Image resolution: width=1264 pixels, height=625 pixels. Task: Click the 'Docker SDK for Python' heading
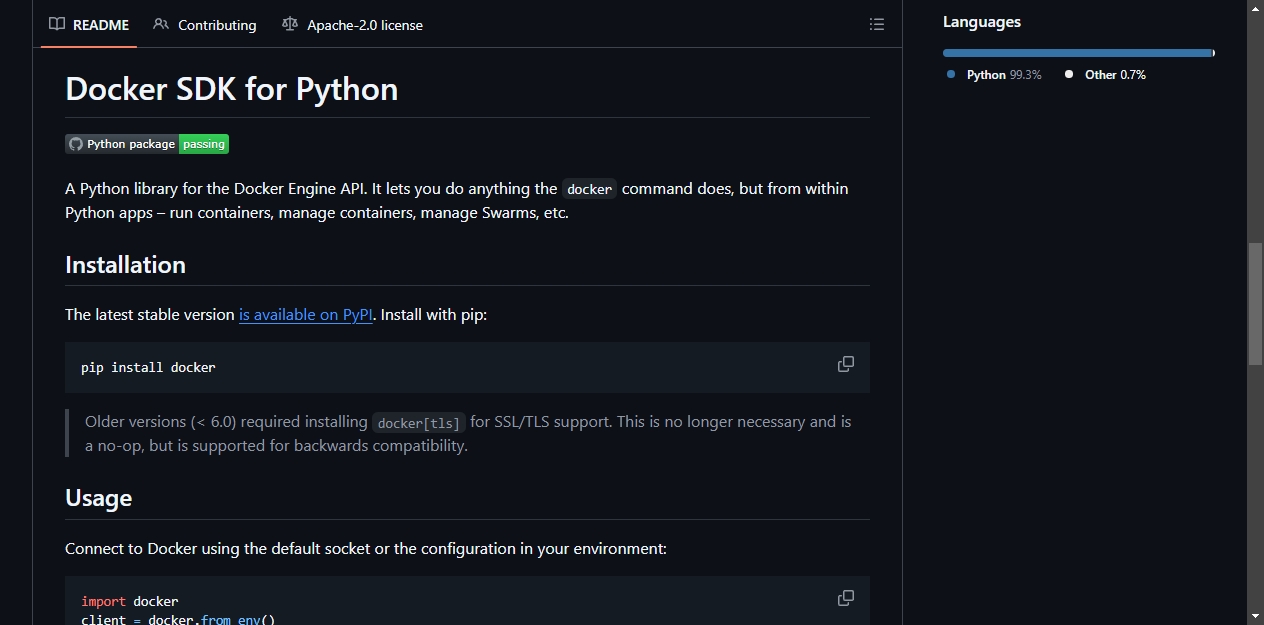232,89
